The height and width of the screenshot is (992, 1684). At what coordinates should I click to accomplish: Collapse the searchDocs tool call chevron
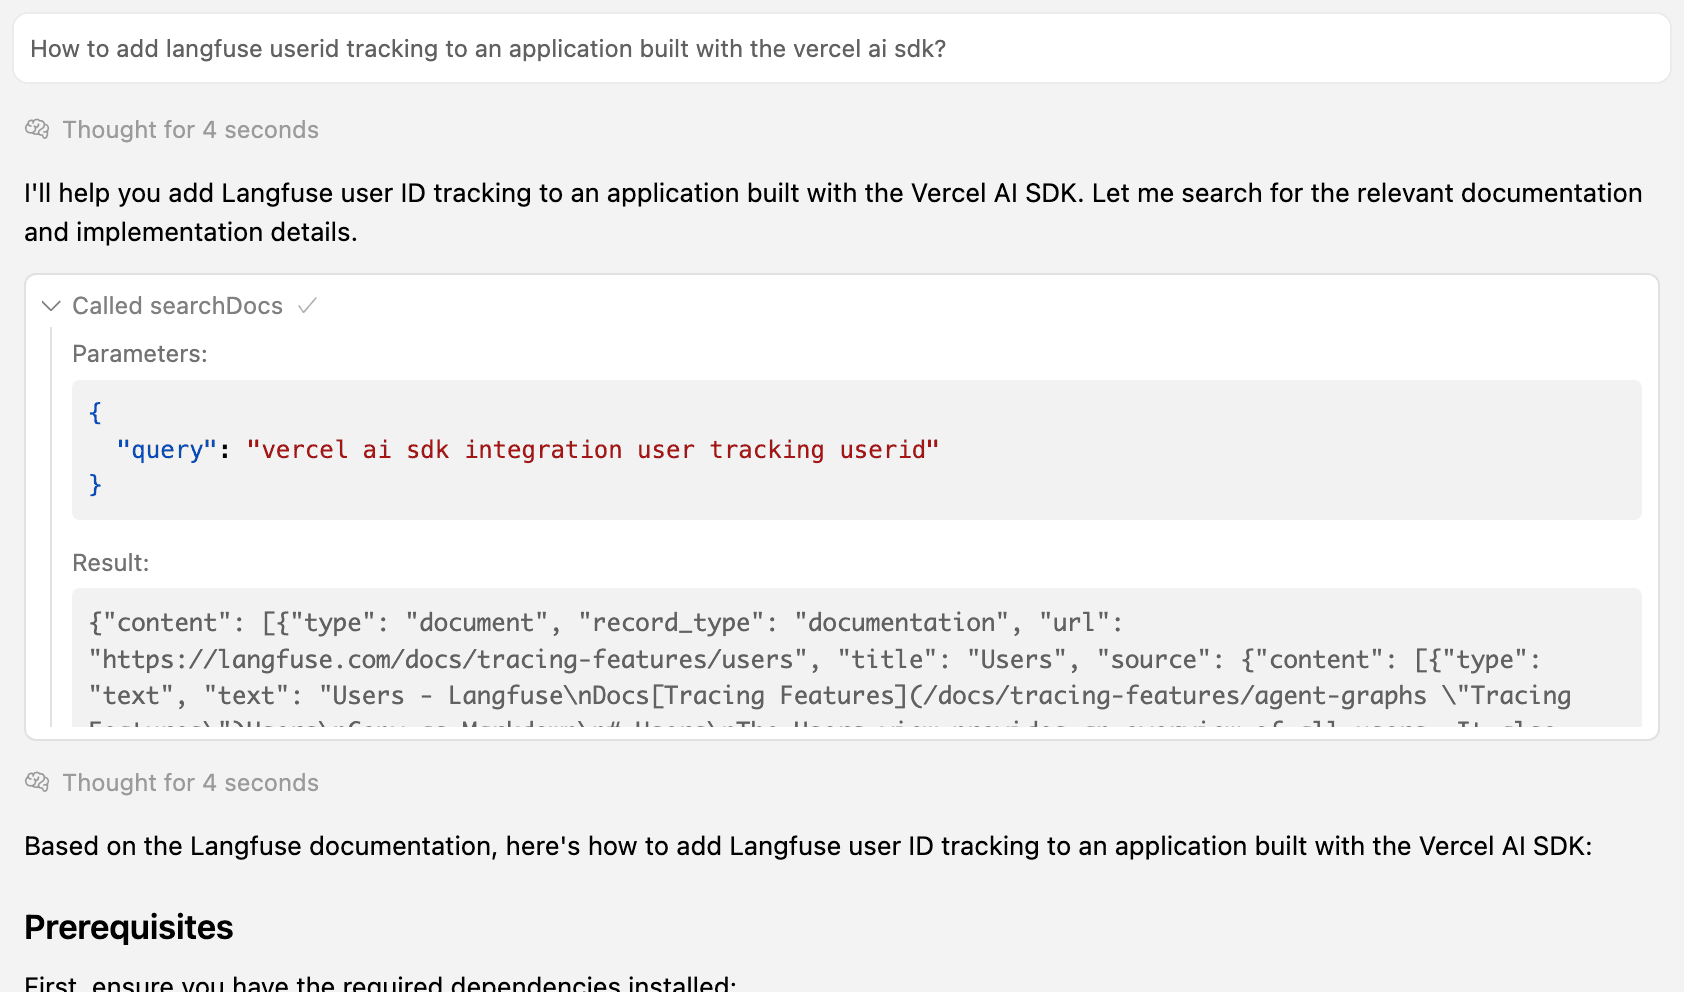(51, 306)
